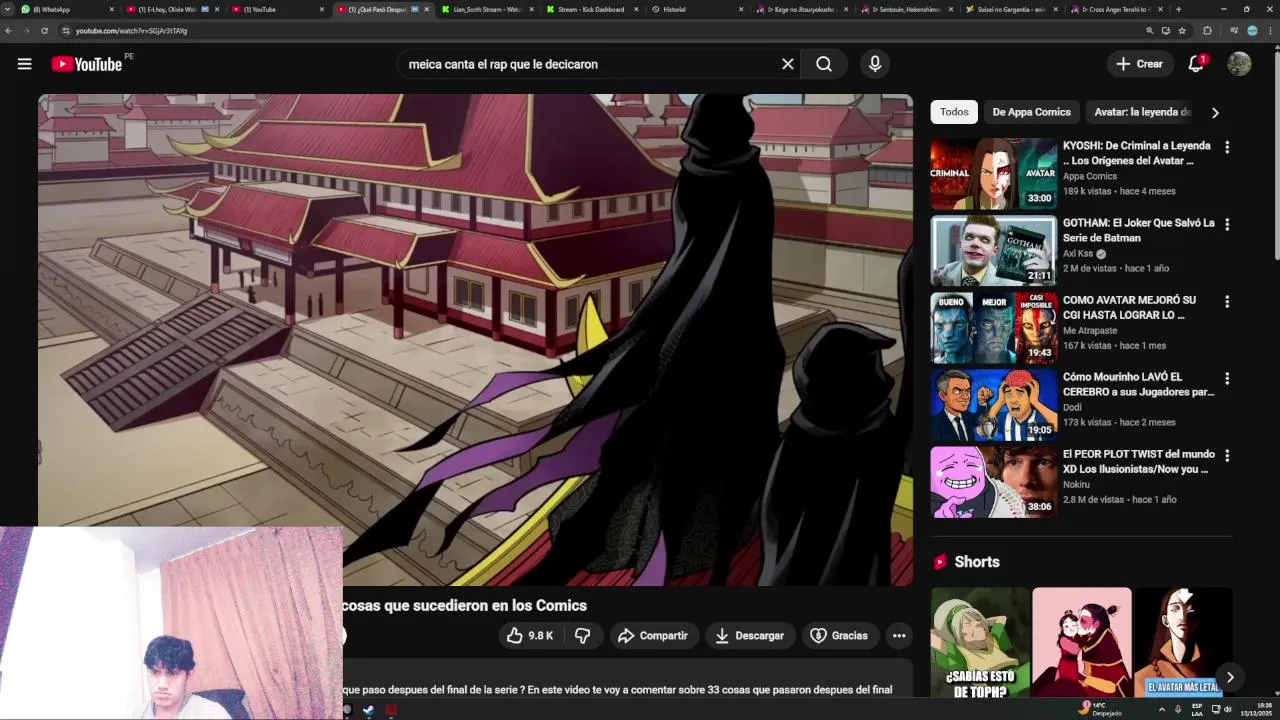This screenshot has width=1280, height=720.
Task: Show more filter chips with right chevron
Action: coord(1215,113)
